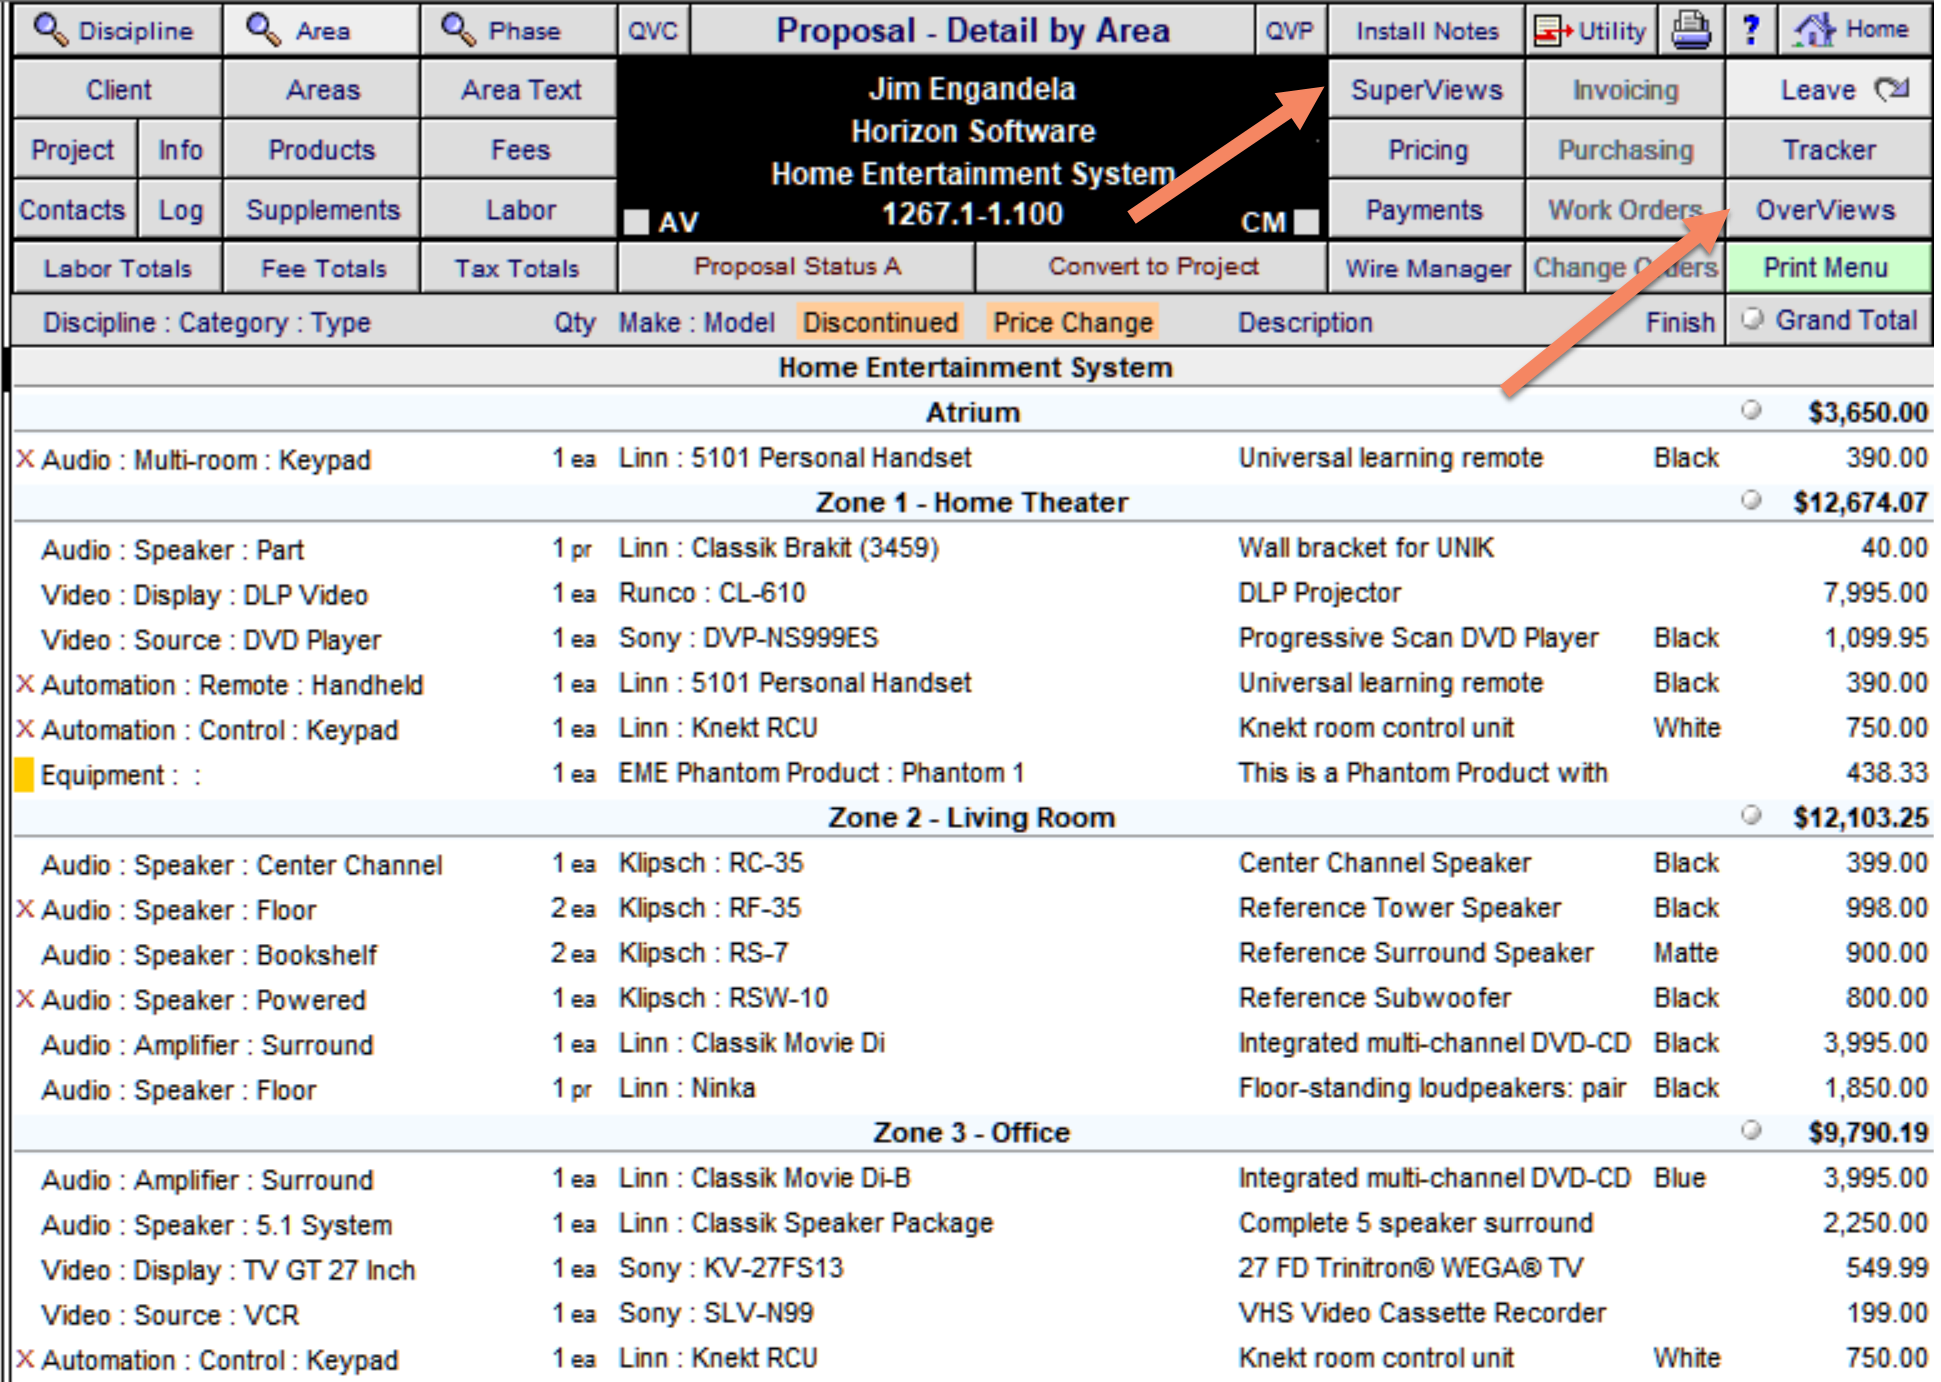
Task: Click the Linn Classik Speaker Package row
Action: (972, 1223)
